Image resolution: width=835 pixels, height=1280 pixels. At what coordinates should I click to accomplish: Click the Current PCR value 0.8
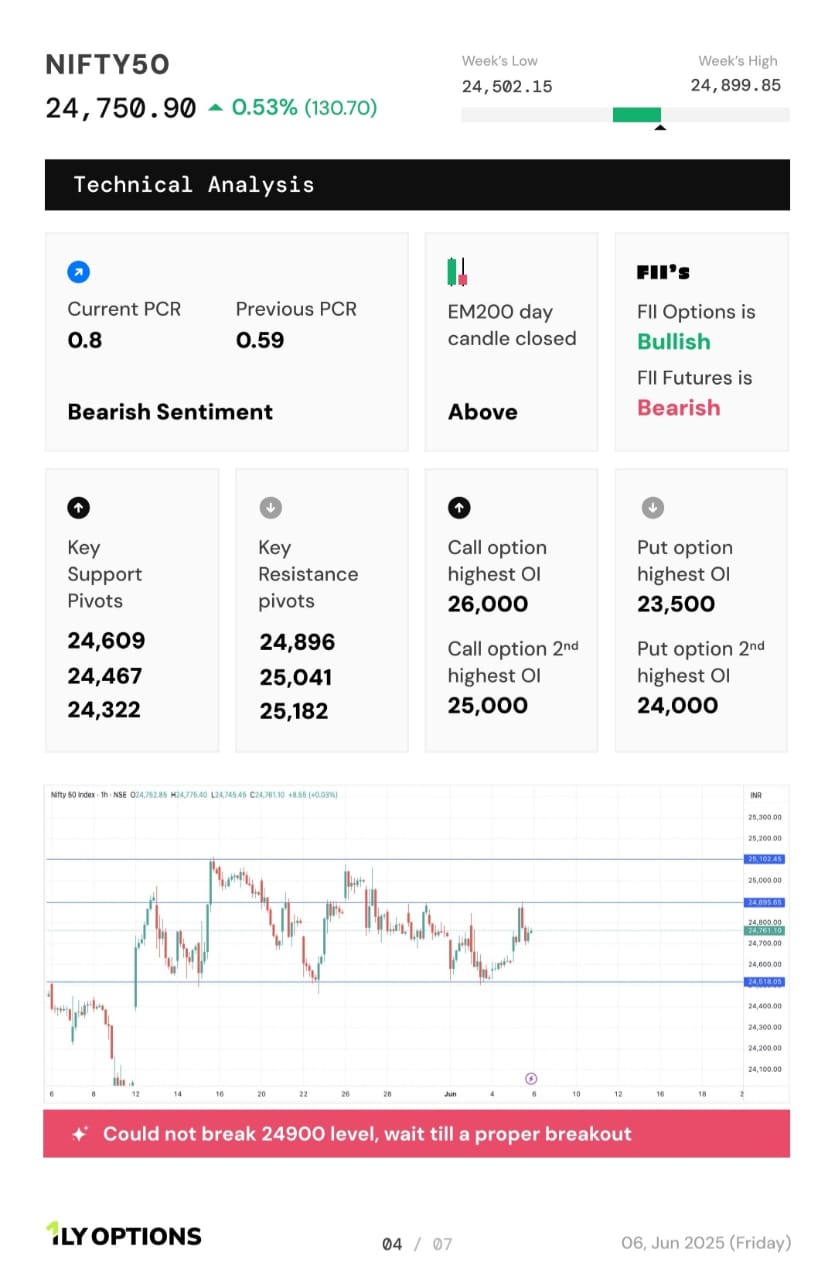[x=85, y=340]
